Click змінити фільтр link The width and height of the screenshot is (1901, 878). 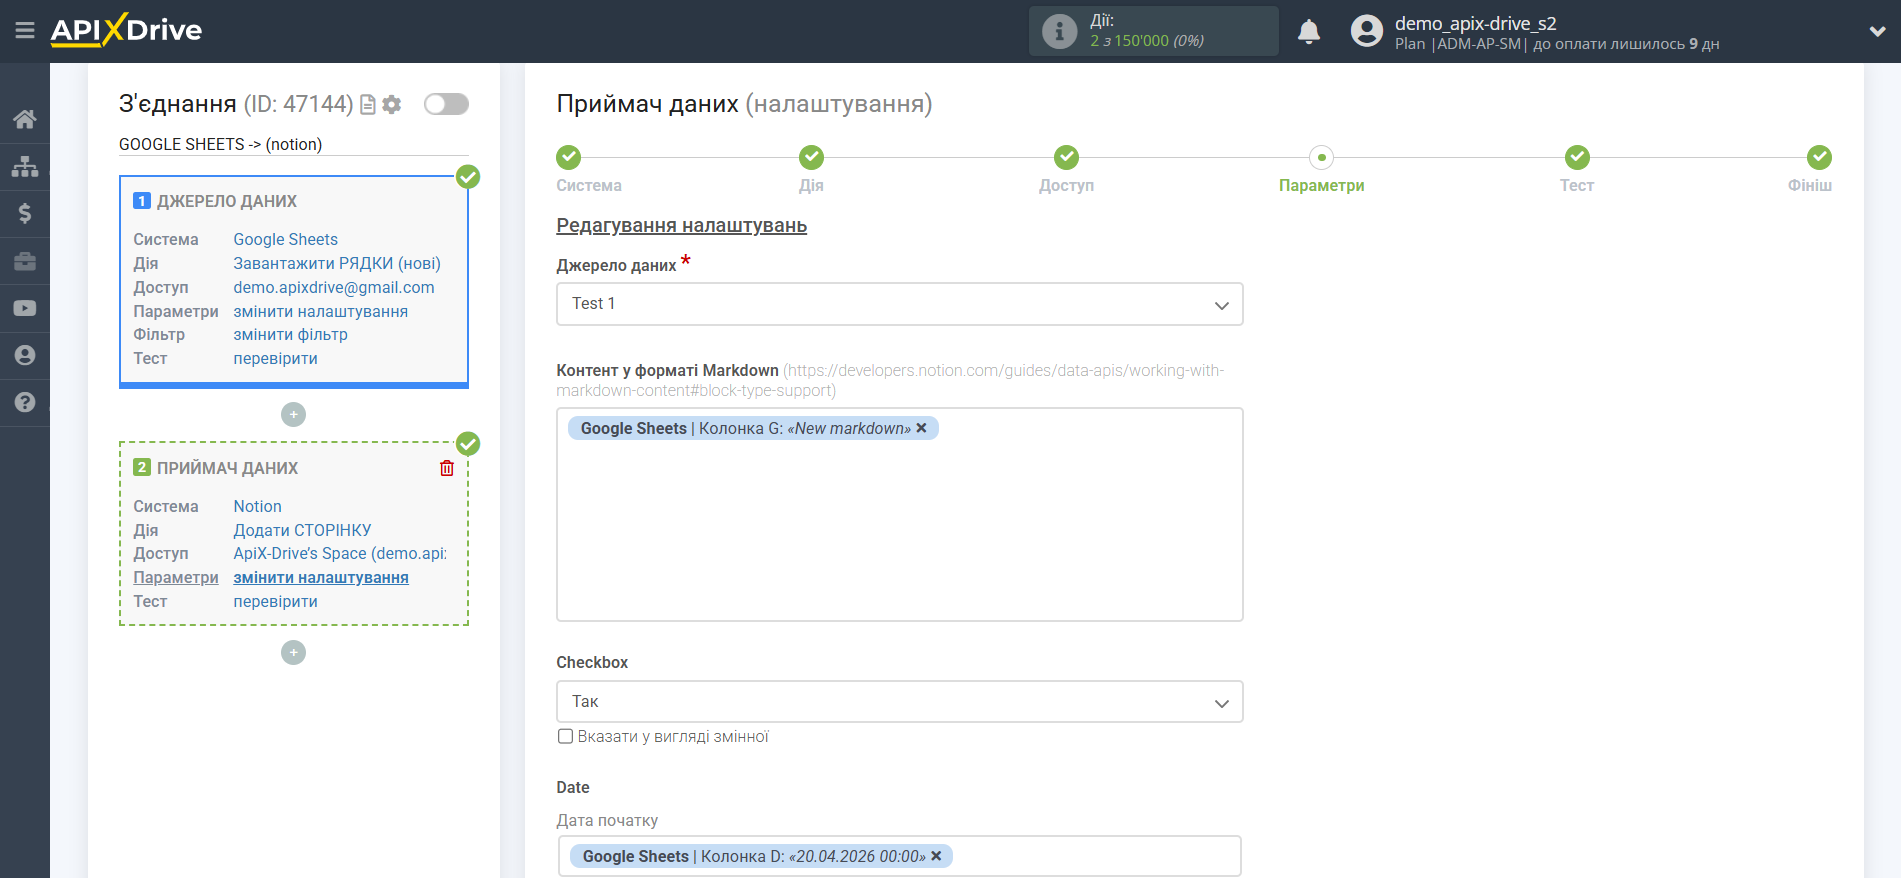(x=290, y=334)
